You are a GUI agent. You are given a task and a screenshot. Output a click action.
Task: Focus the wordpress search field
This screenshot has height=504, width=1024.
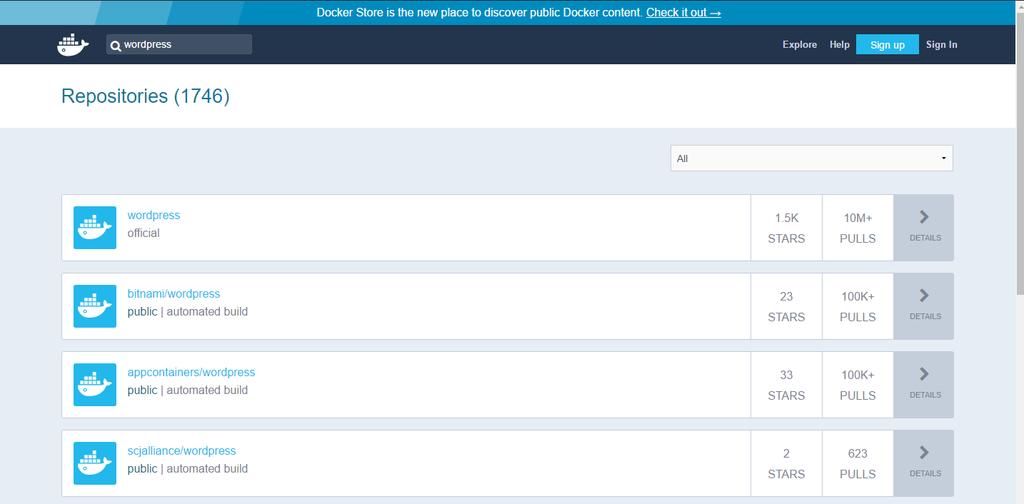pyautogui.click(x=179, y=44)
